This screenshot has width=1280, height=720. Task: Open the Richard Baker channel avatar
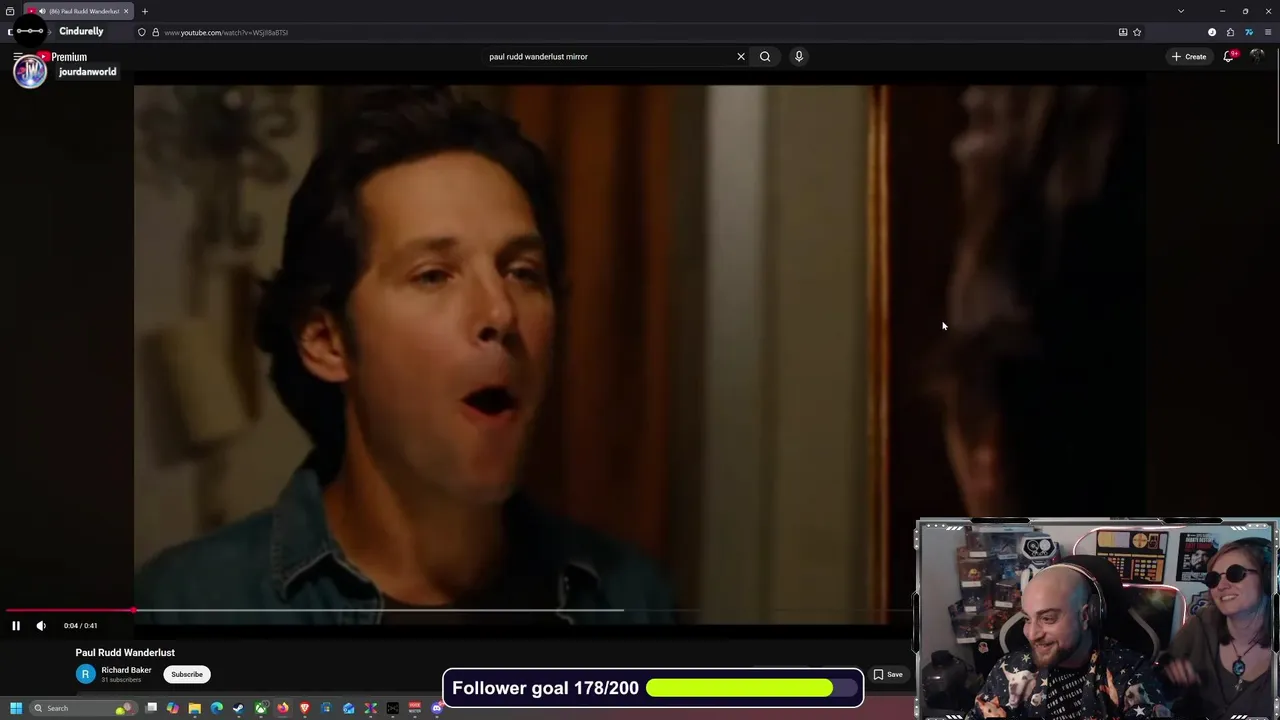pos(85,674)
